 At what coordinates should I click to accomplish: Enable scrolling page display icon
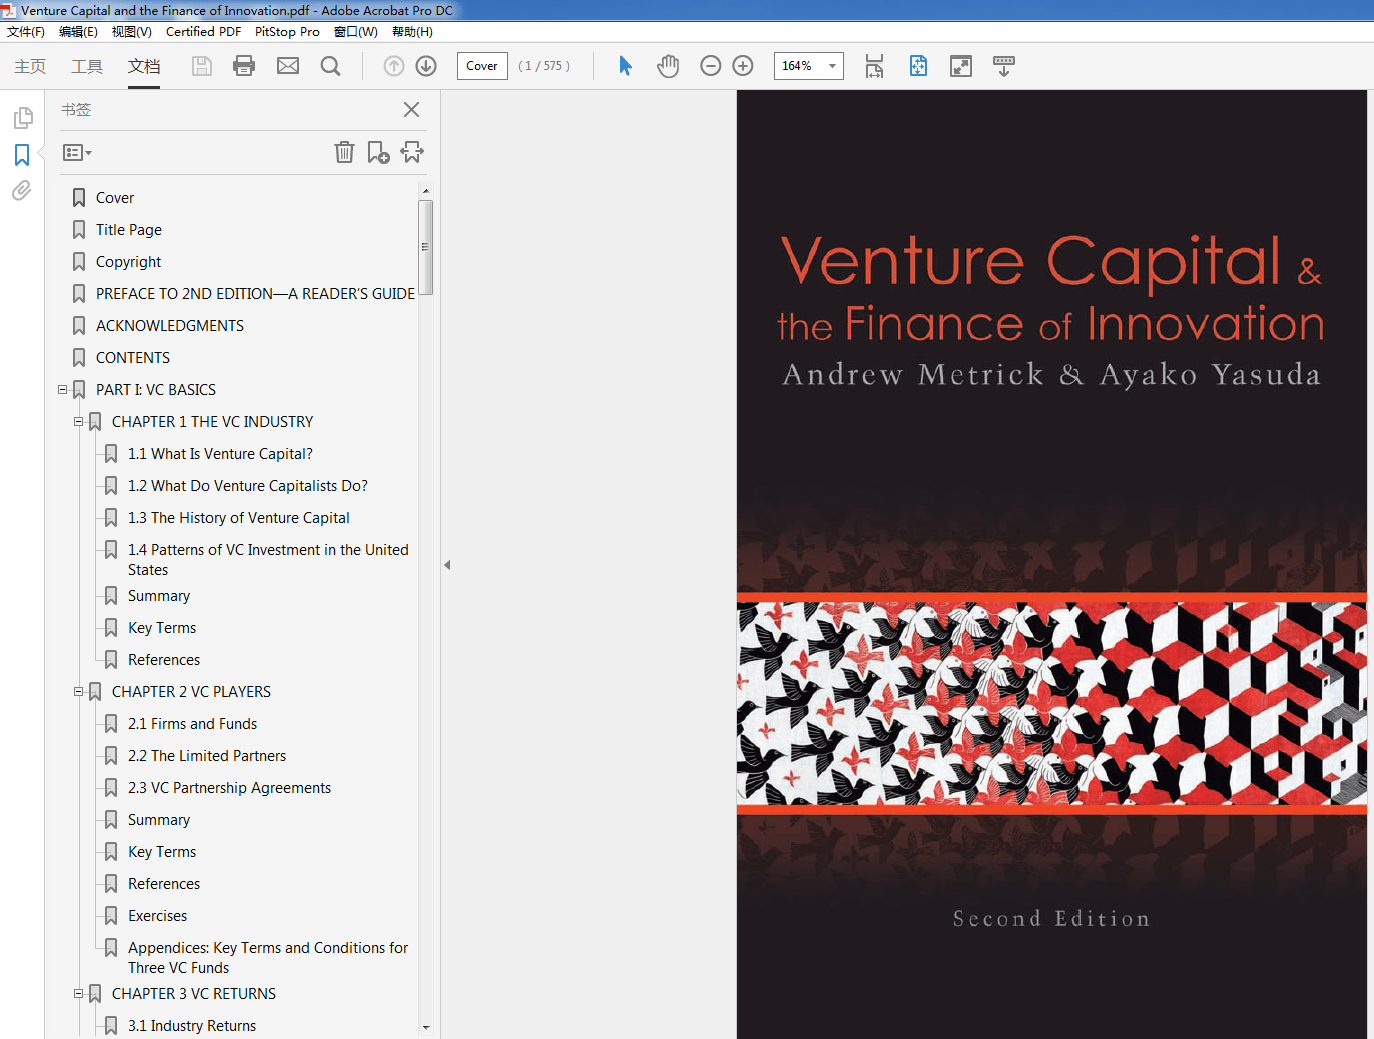pyautogui.click(x=874, y=66)
